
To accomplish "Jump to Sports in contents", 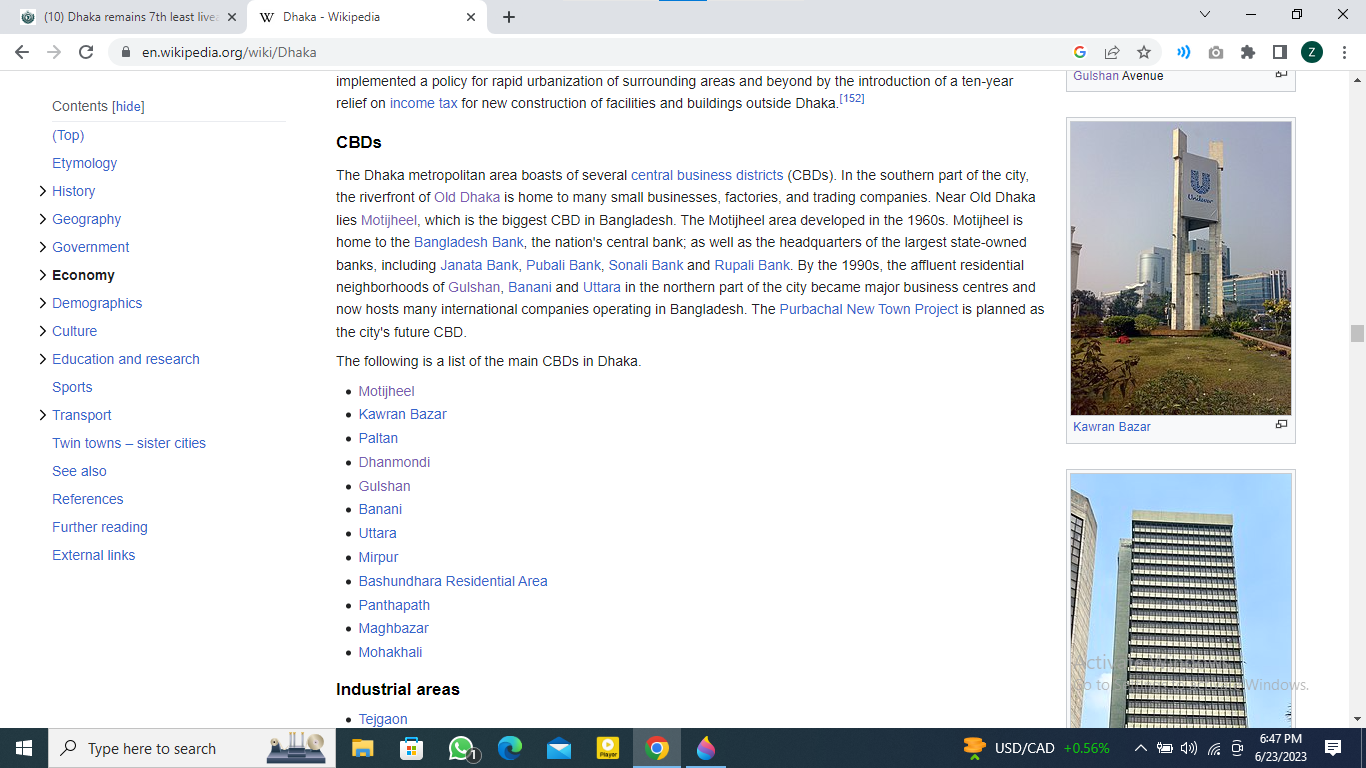I will 72,387.
